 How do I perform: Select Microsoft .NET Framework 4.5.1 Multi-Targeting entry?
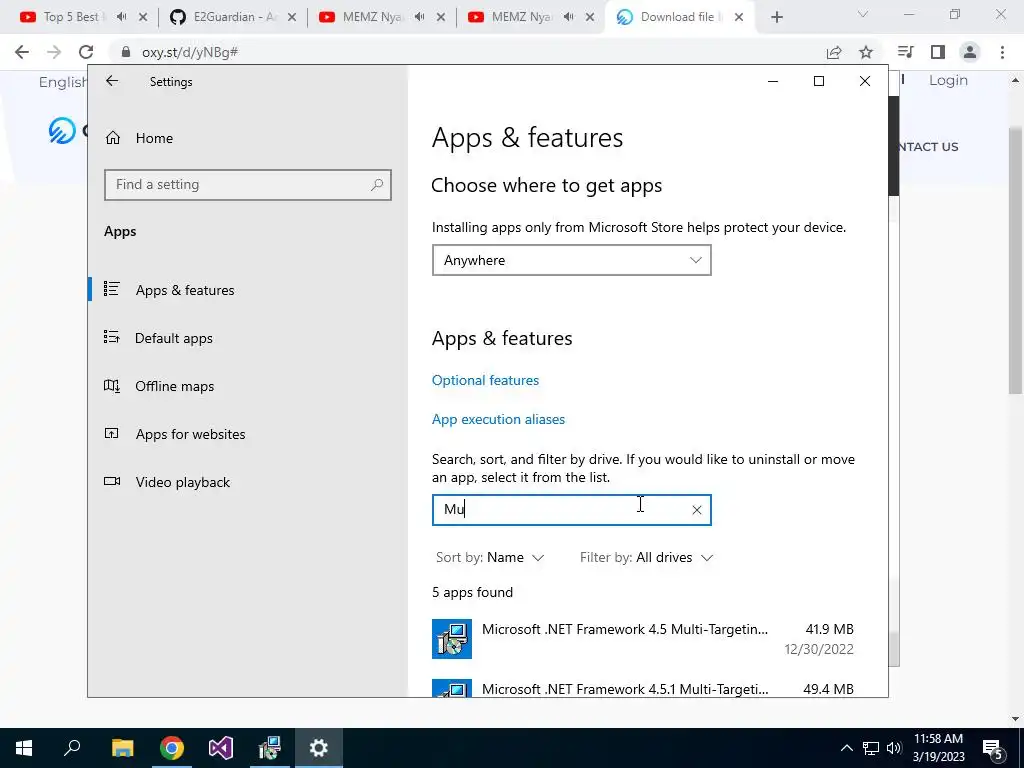tap(643, 688)
